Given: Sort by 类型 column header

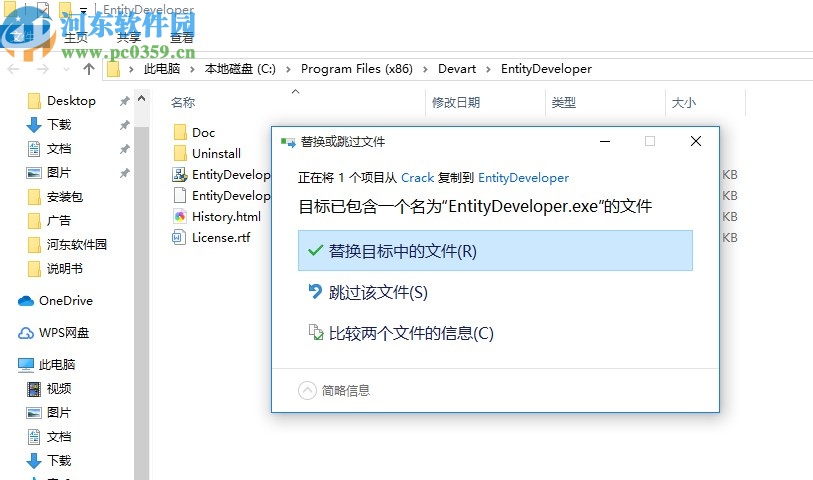Looking at the screenshot, I should tap(564, 103).
